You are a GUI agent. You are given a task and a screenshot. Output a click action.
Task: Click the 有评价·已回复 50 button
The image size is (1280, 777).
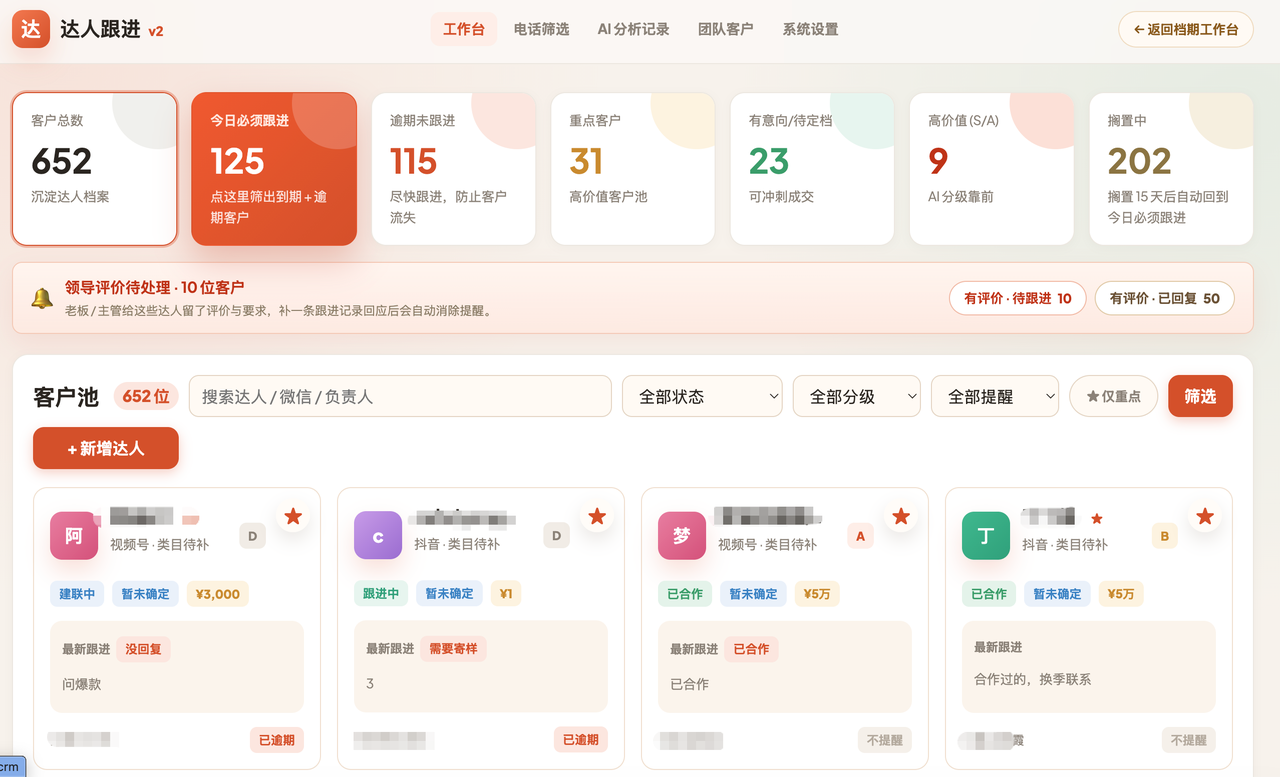click(1164, 298)
